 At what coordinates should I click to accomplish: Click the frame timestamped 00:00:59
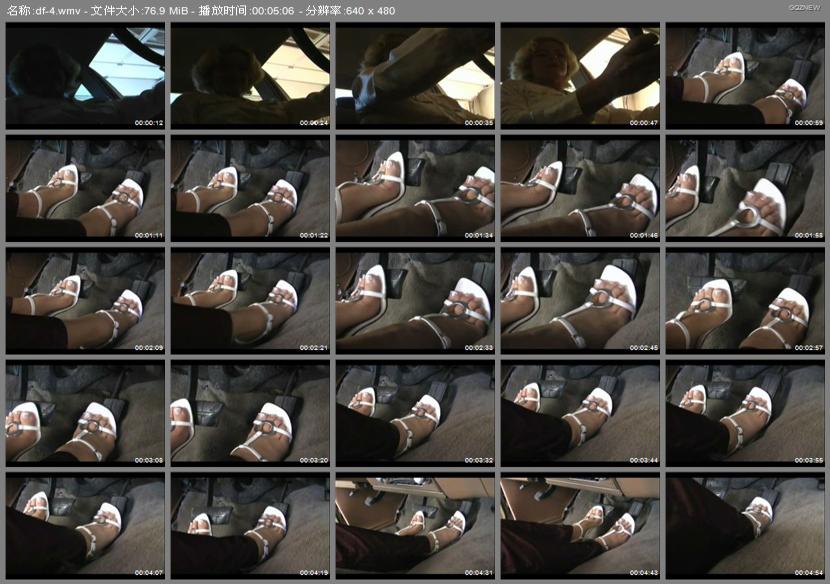745,77
